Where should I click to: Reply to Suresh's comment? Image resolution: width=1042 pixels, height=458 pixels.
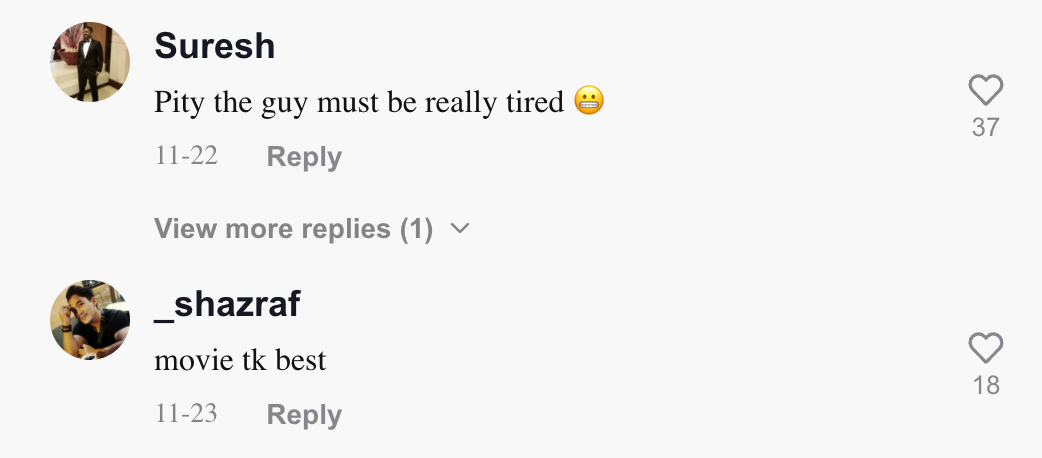tap(304, 157)
